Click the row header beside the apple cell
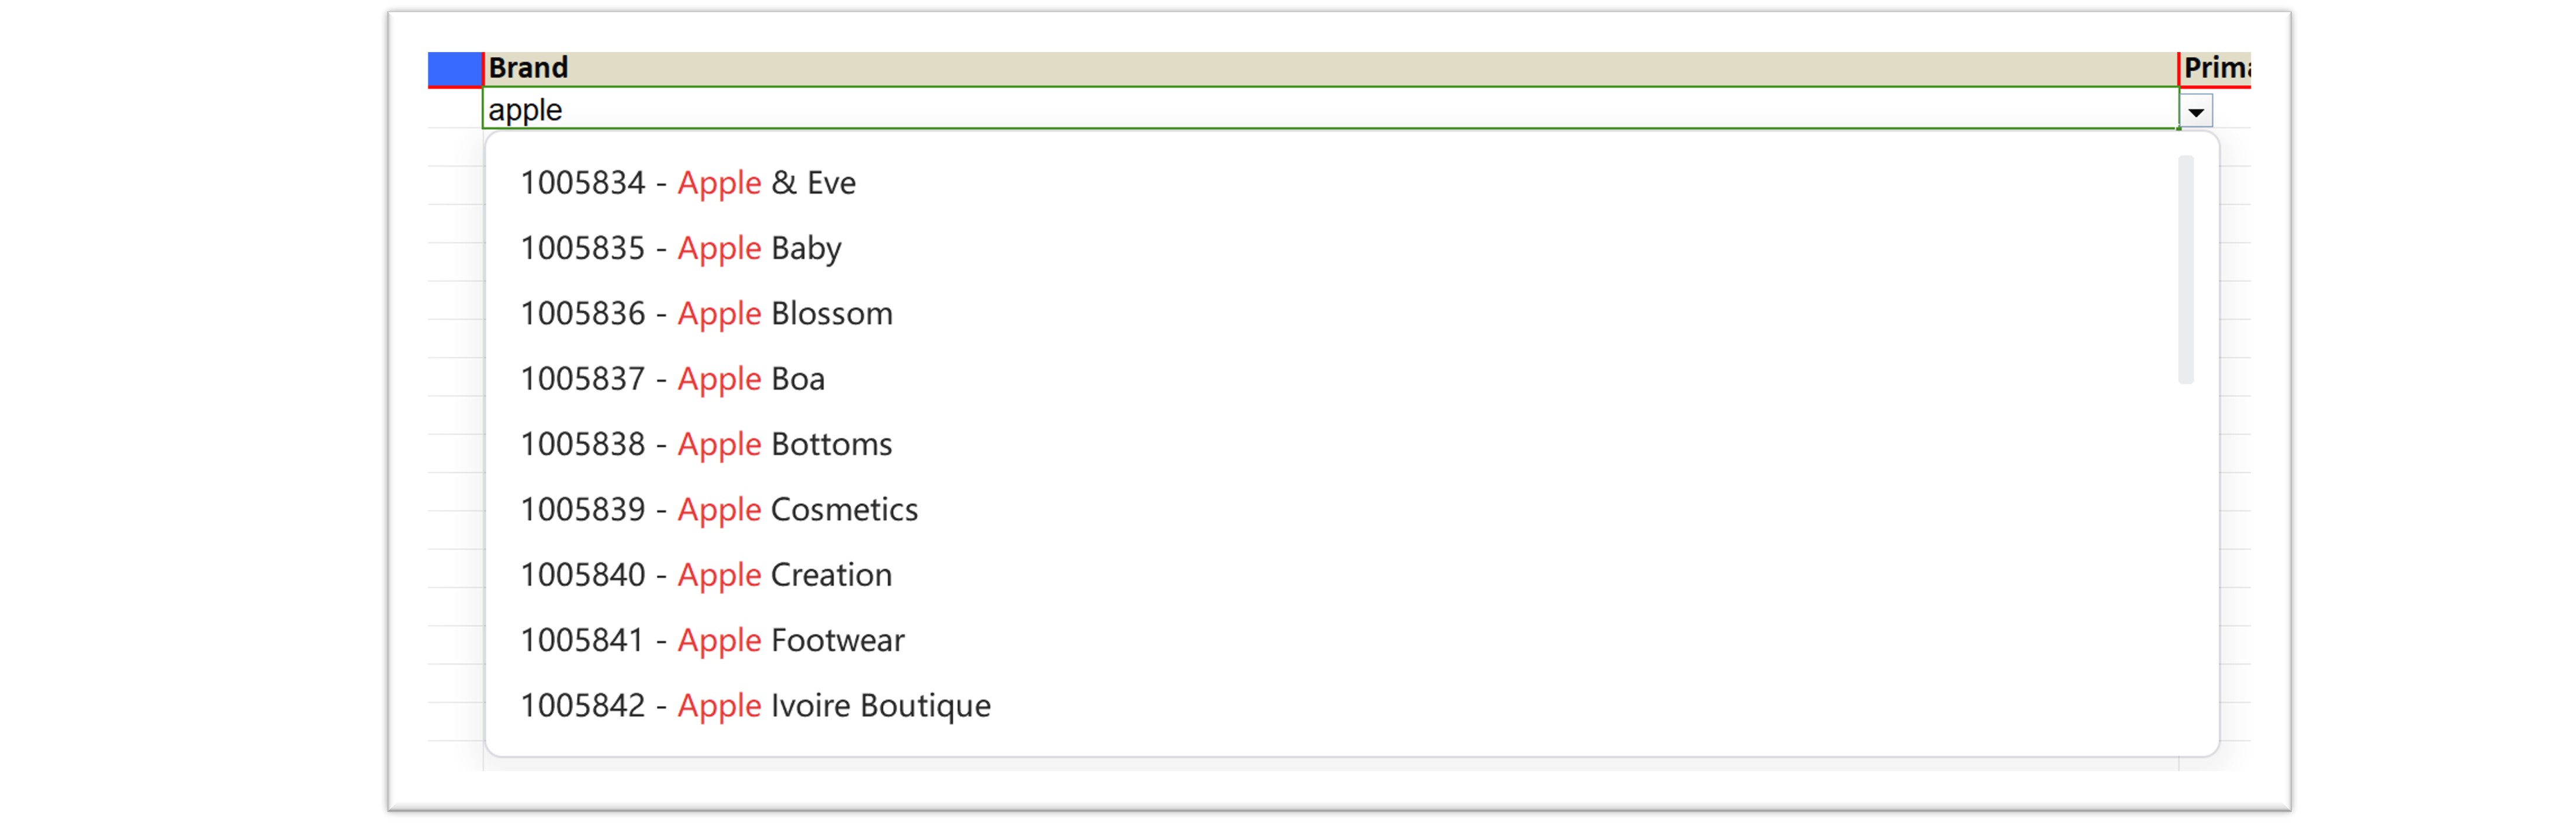The image size is (2576, 823). click(x=455, y=109)
